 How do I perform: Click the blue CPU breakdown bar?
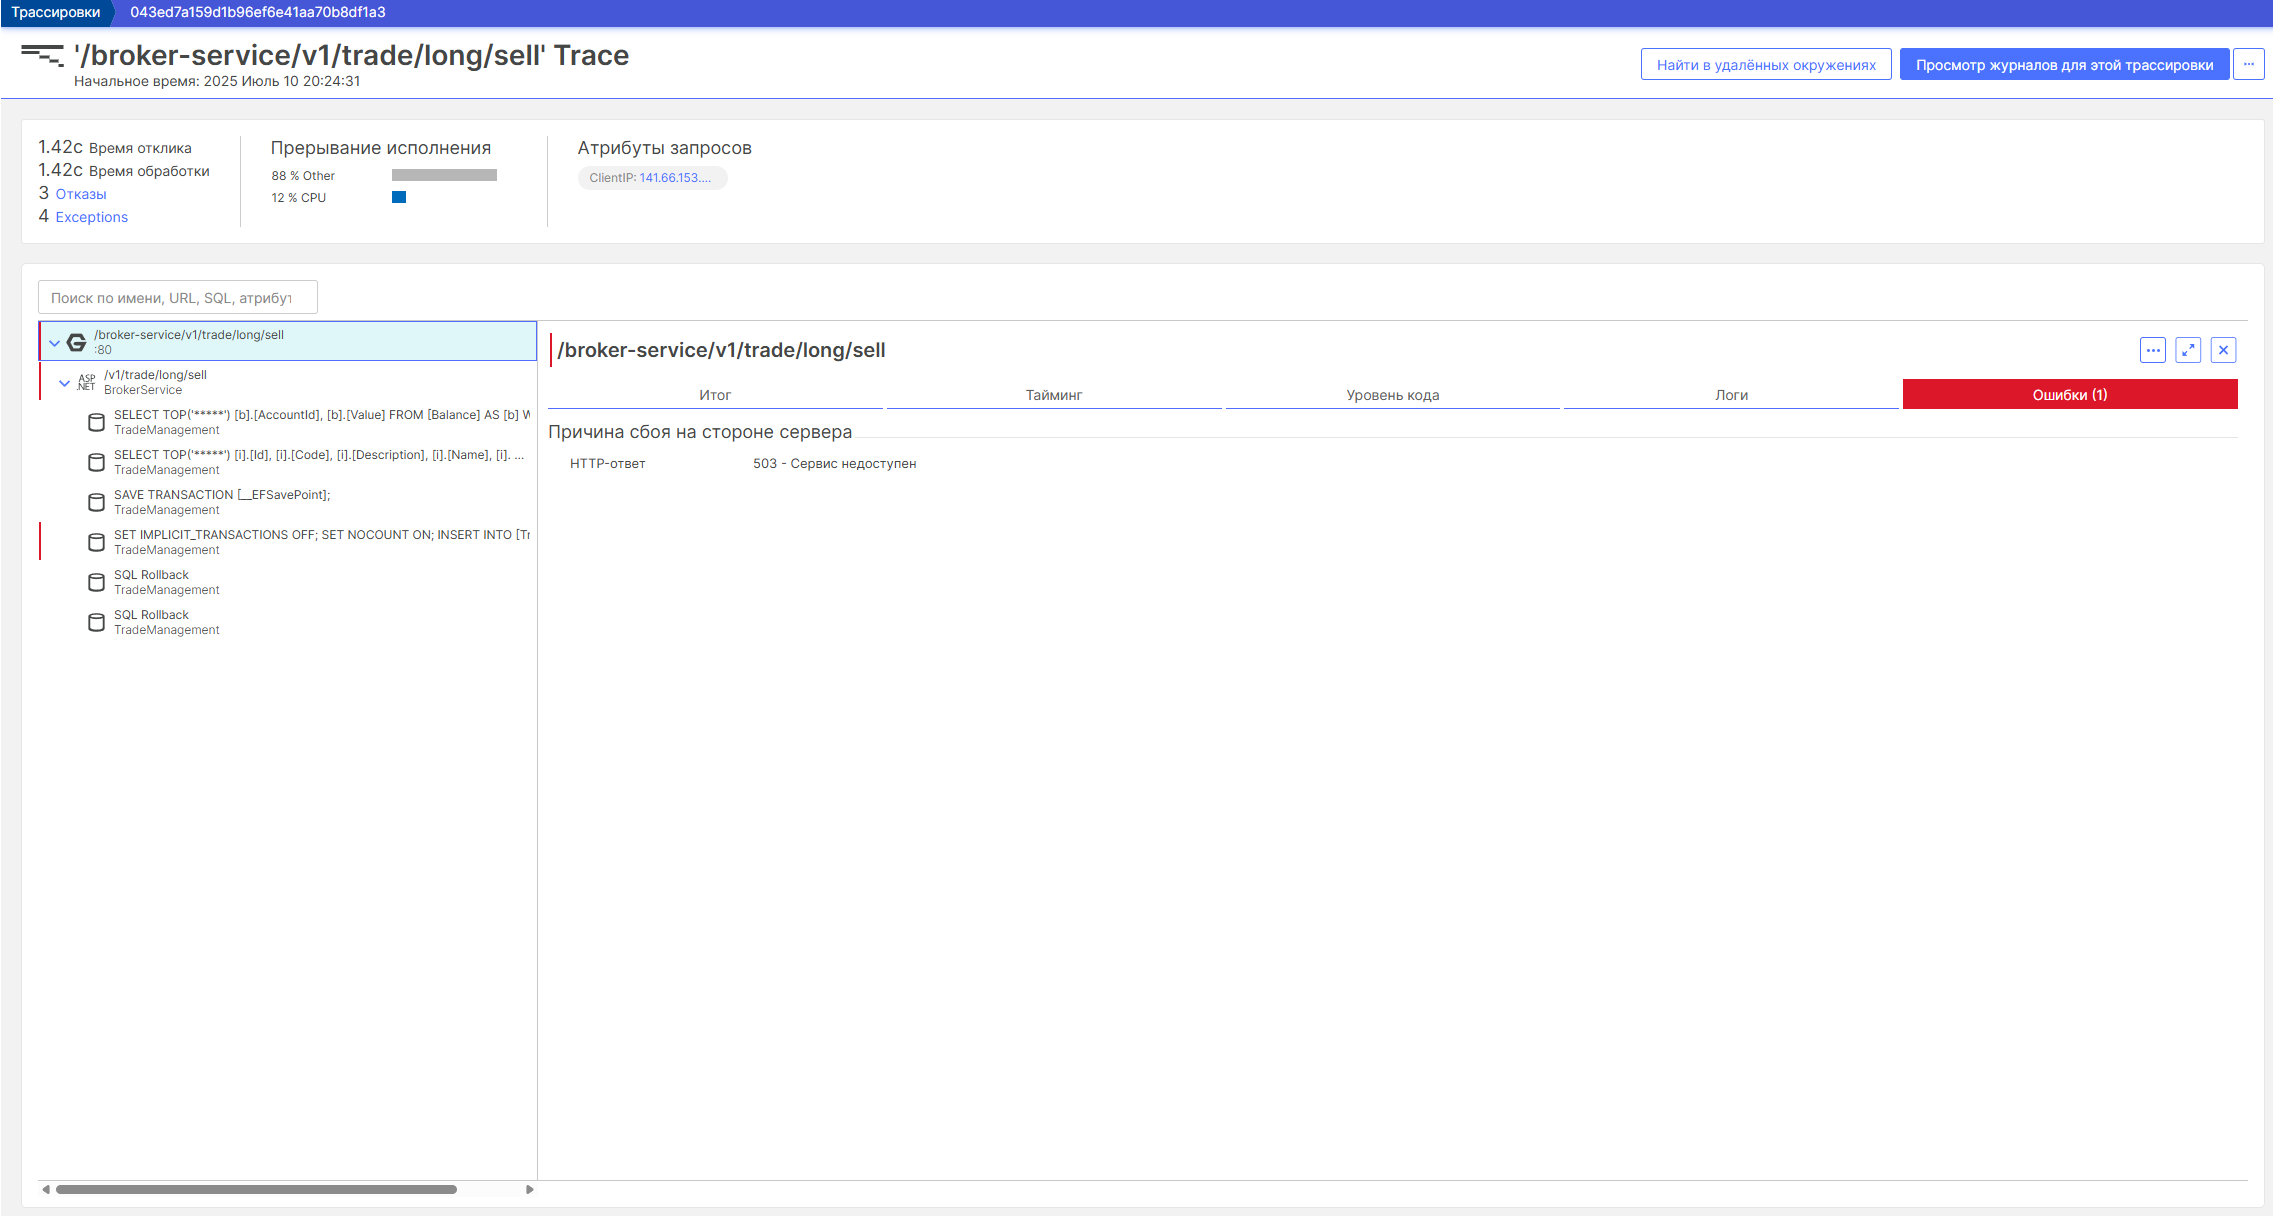399,197
